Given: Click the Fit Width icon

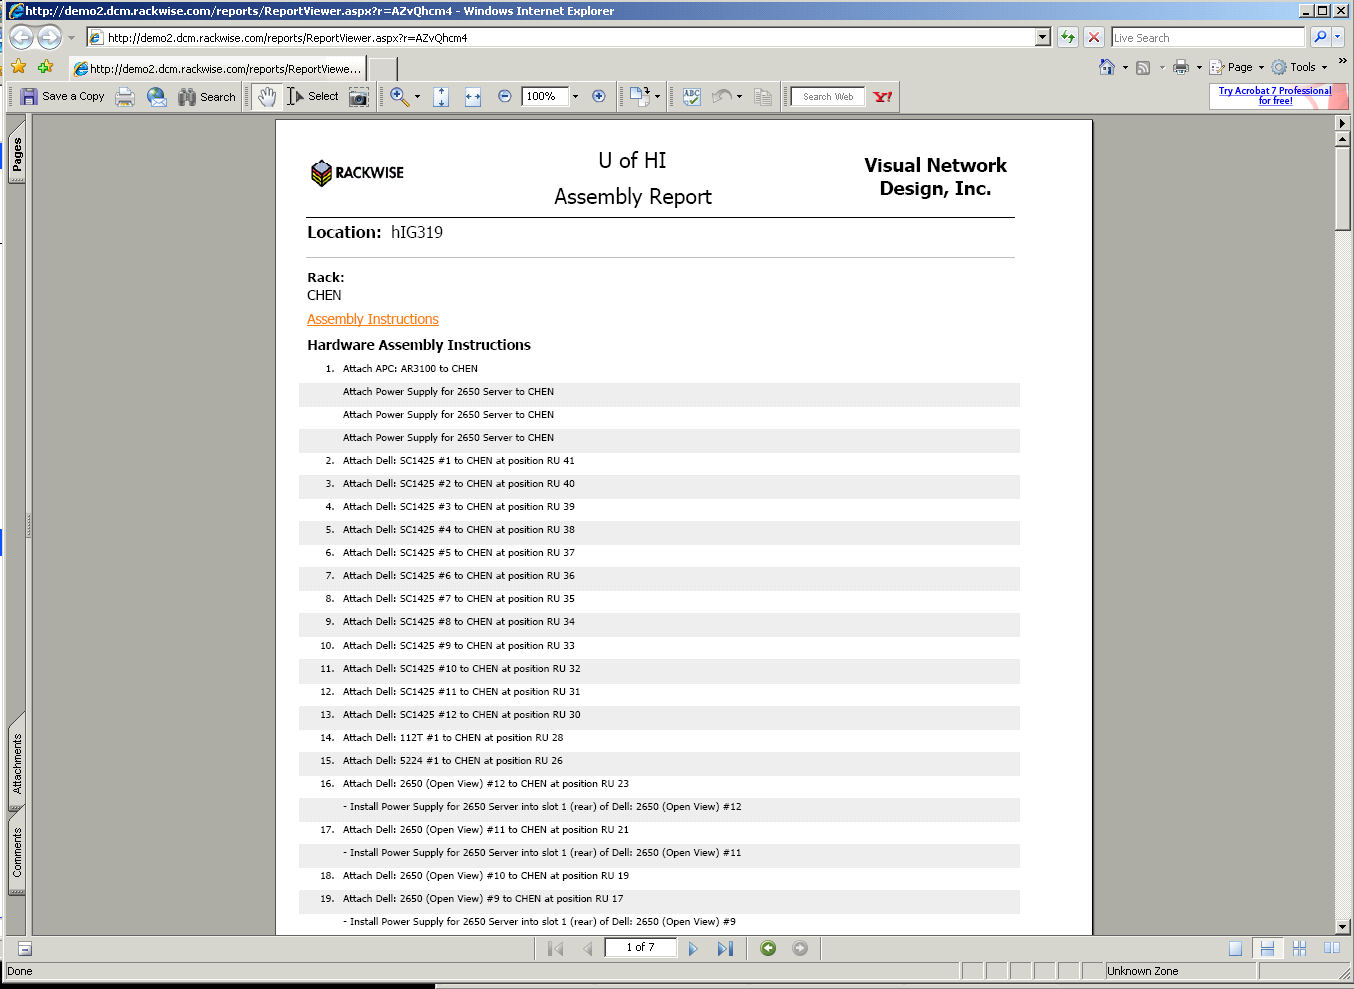Looking at the screenshot, I should [x=473, y=97].
